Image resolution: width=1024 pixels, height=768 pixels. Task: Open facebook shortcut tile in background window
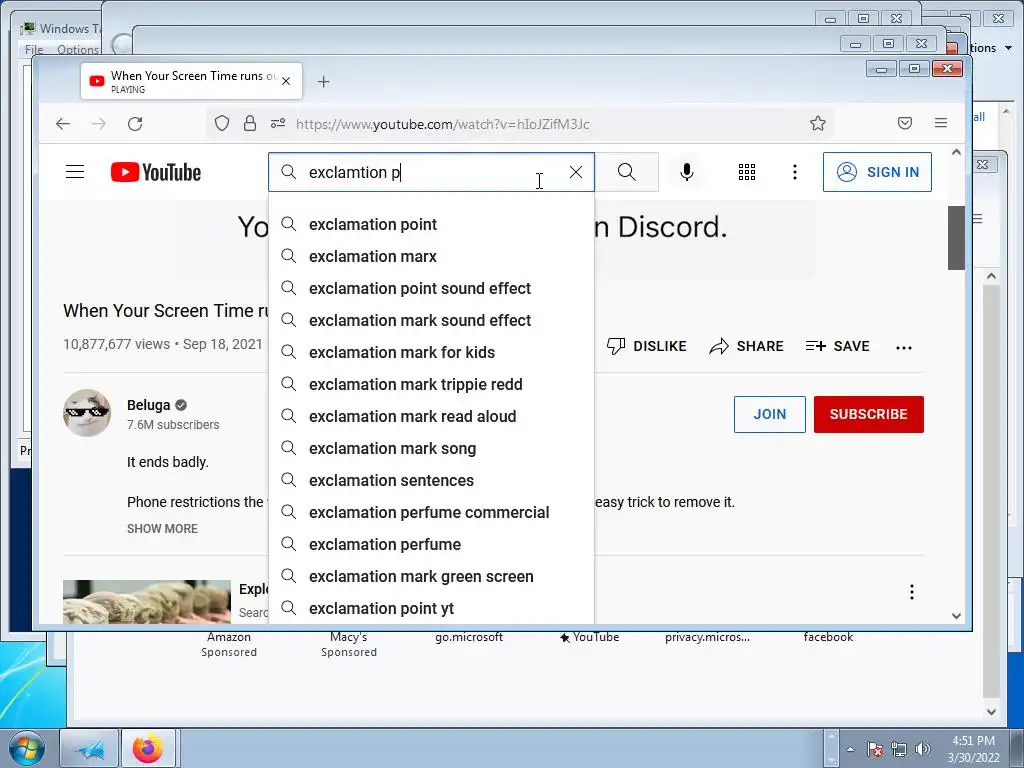[828, 637]
